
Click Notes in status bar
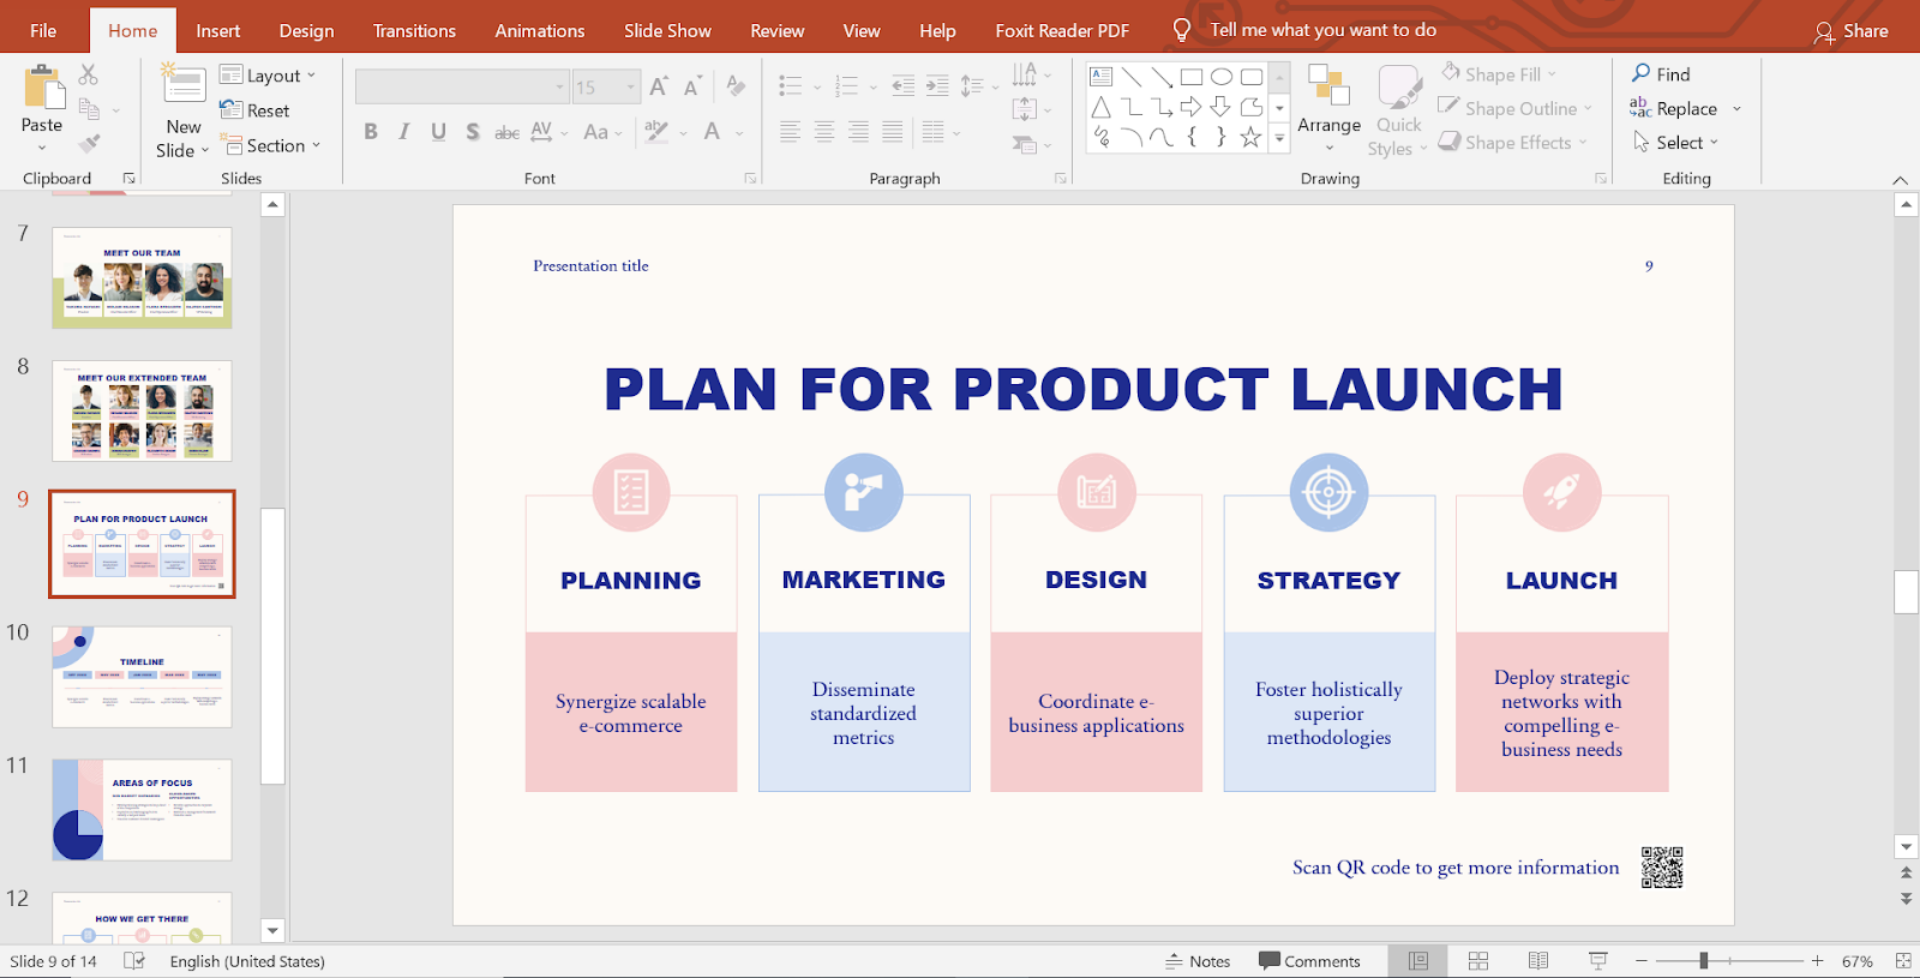tap(1198, 961)
